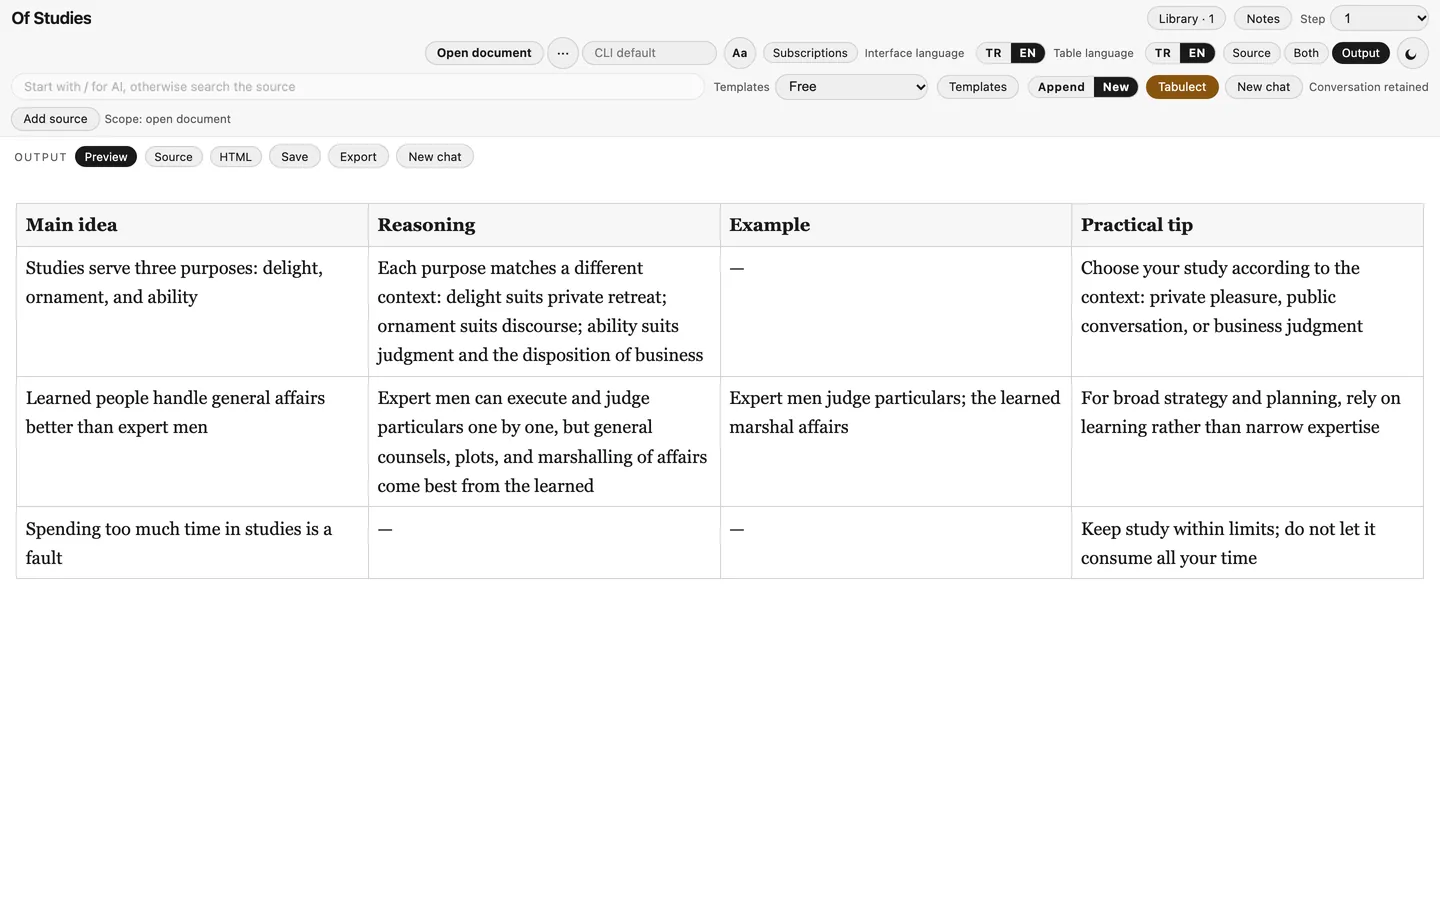This screenshot has width=1440, height=900.
Task: Expand the Templates Free dropdown
Action: coord(852,87)
